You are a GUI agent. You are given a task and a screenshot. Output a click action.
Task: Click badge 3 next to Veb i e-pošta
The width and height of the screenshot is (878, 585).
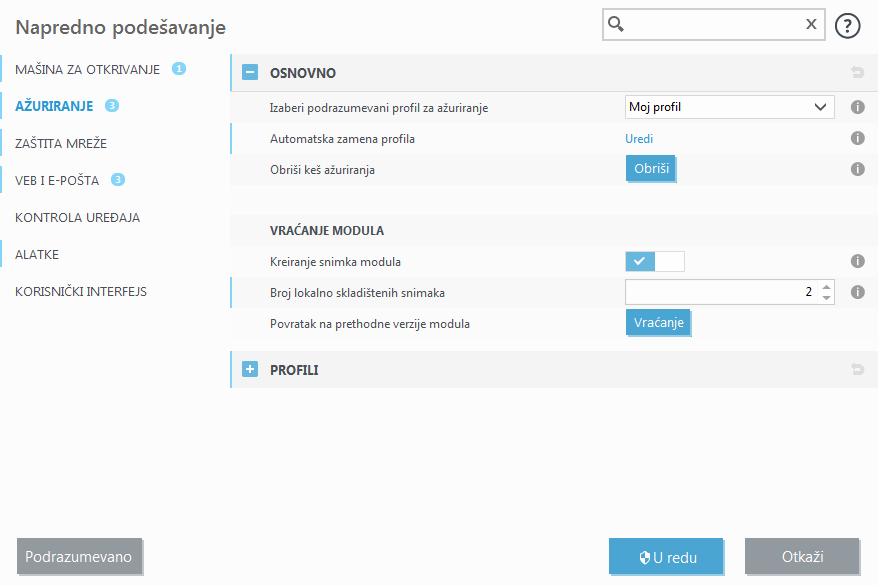pyautogui.click(x=118, y=180)
